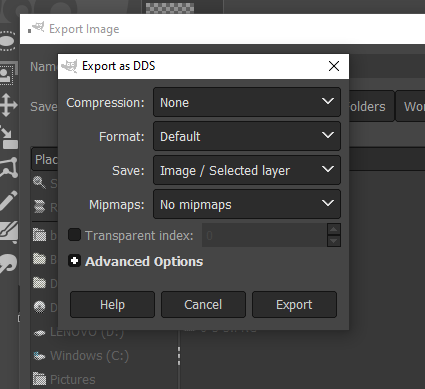Click the Transparent index value field

265,235
